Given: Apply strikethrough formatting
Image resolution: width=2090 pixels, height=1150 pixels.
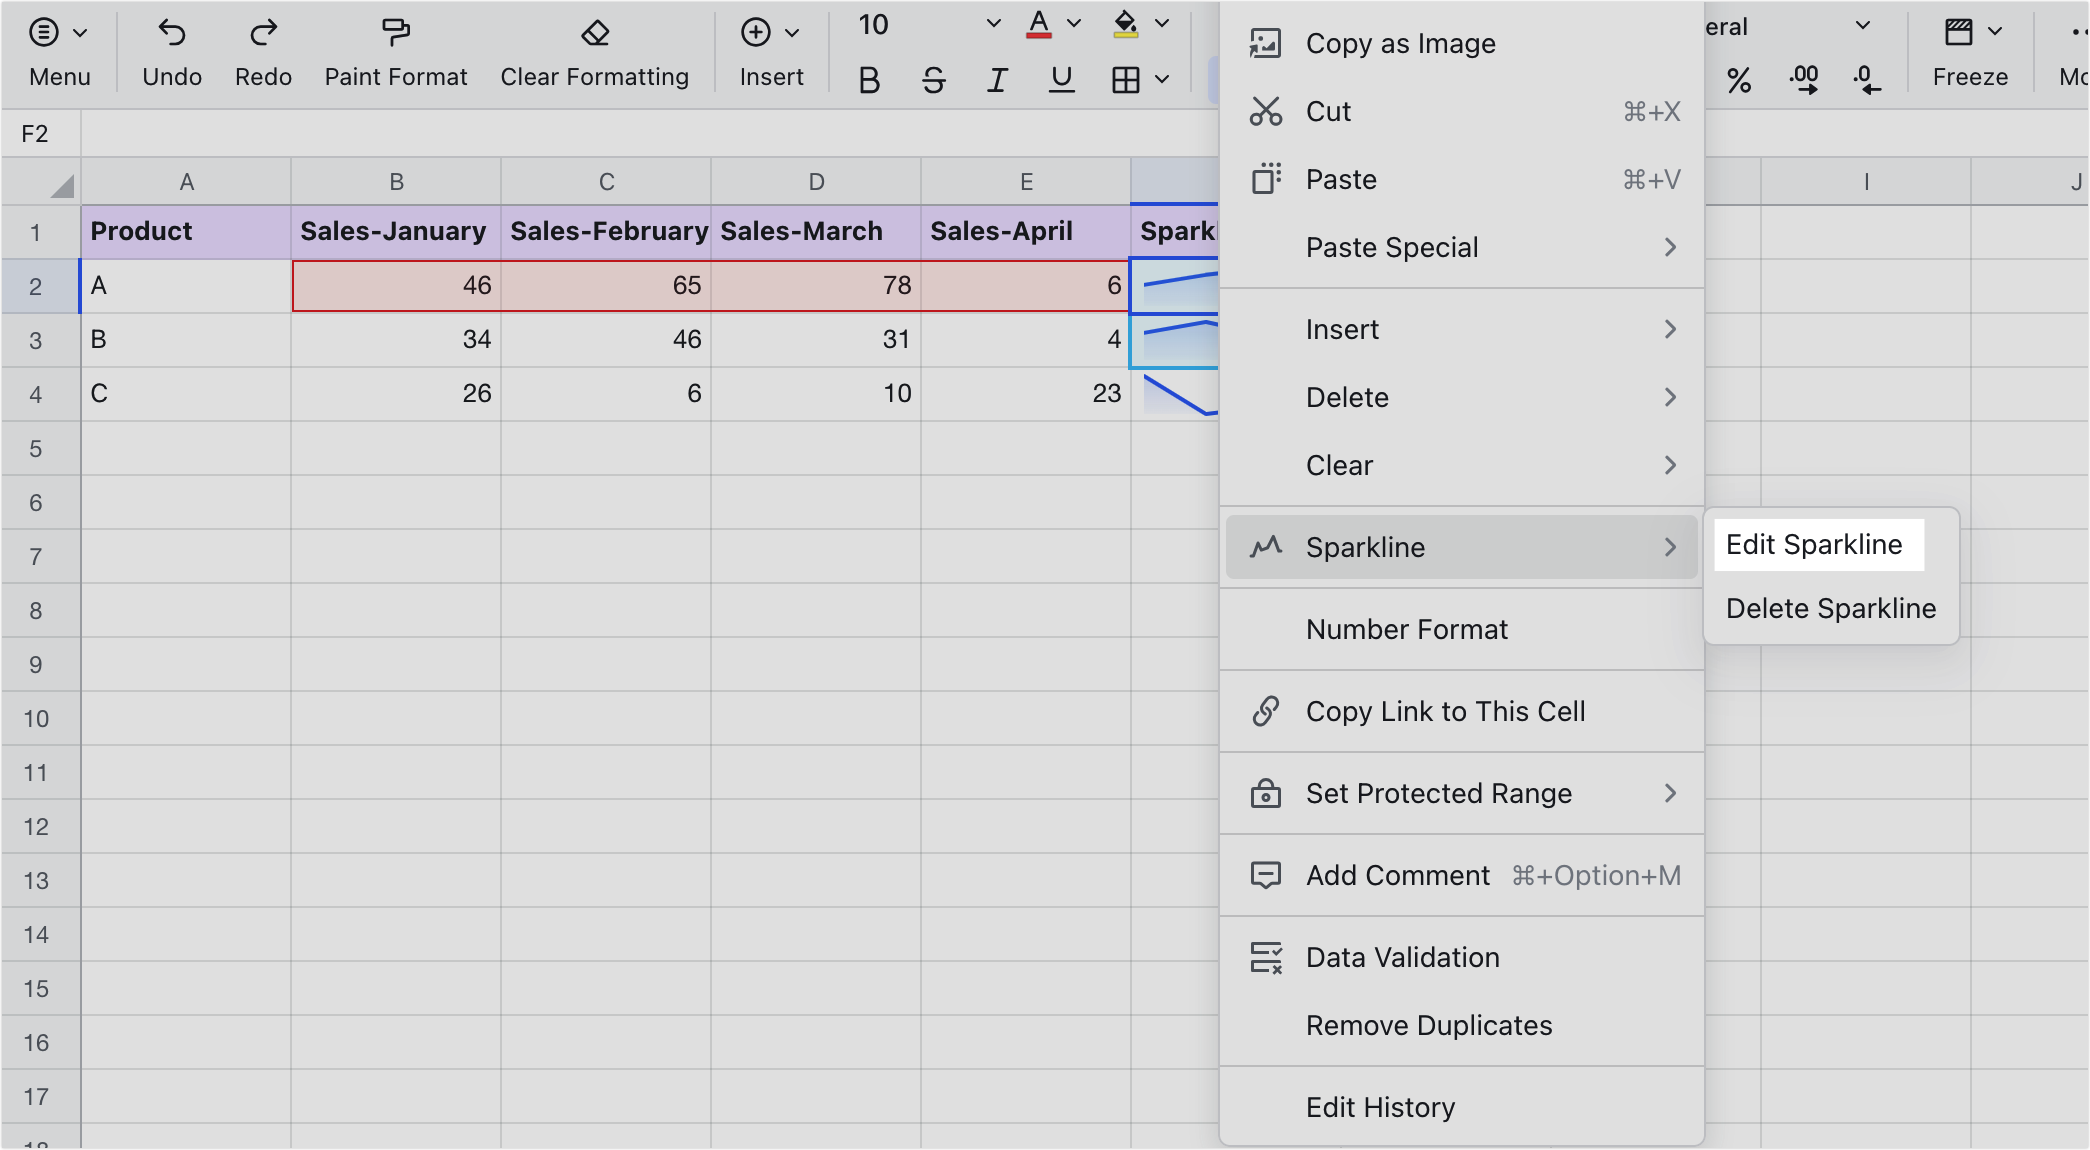Looking at the screenshot, I should [x=932, y=80].
